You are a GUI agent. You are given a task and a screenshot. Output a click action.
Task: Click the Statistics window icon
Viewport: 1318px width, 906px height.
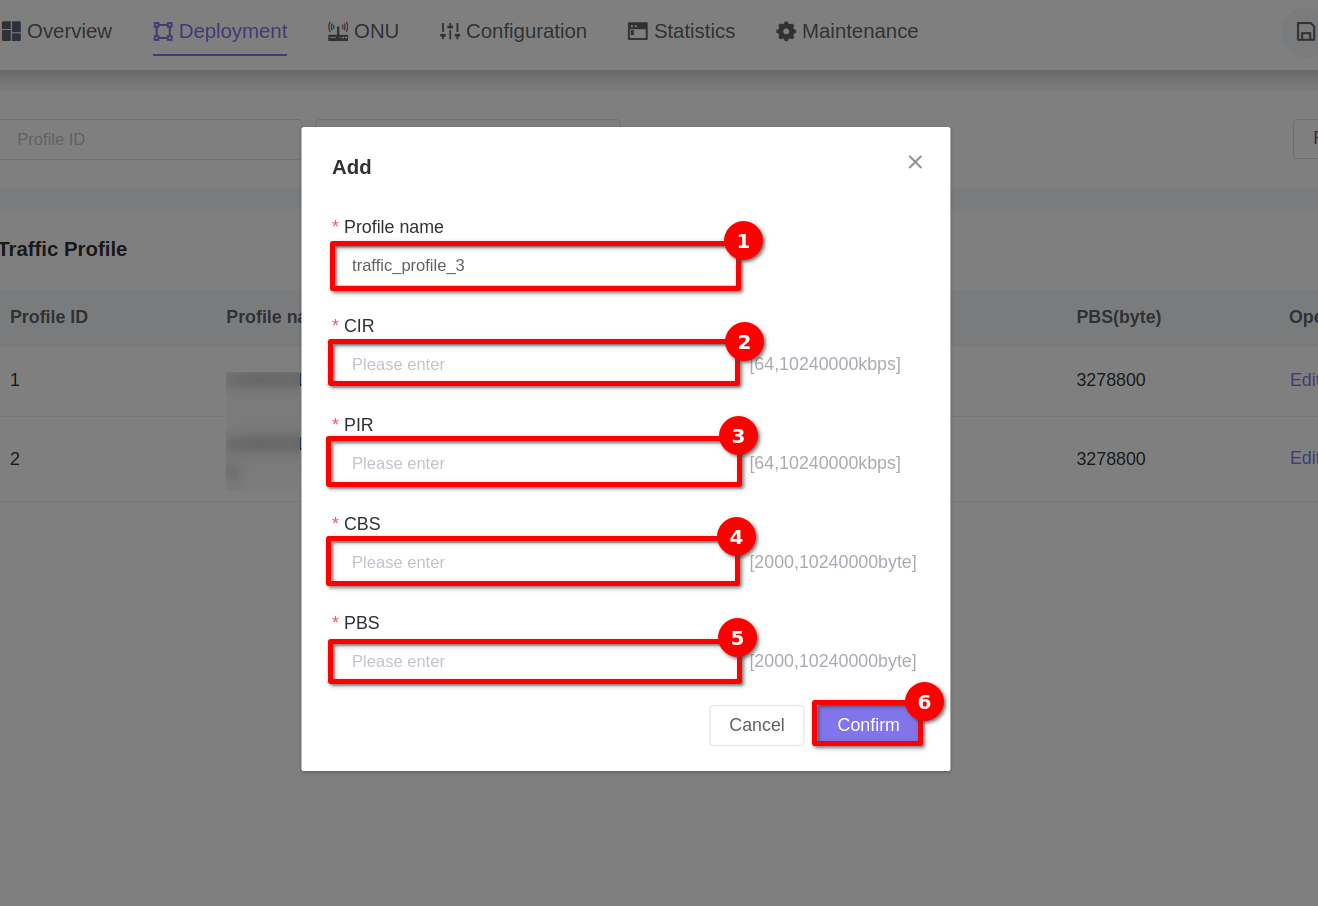pos(638,32)
